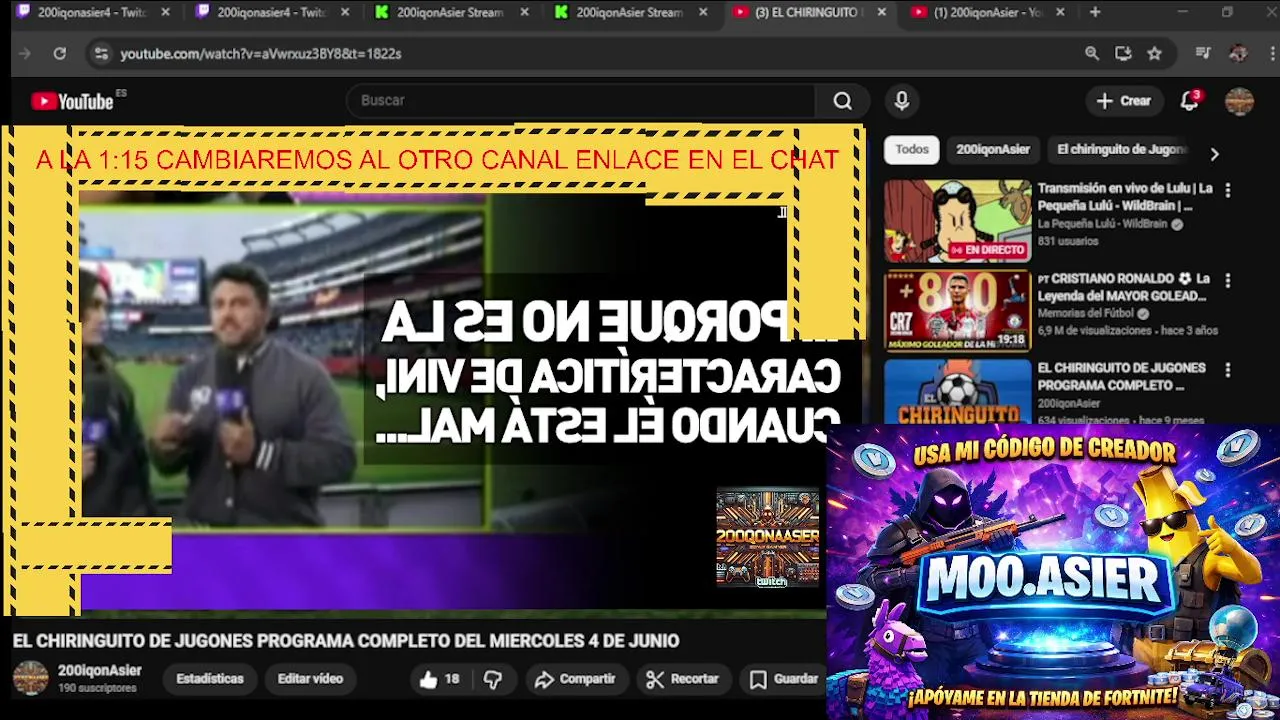1280x720 pixels.
Task: Switch to the (1) 200iqonAsier YouTube tab
Action: 985,13
